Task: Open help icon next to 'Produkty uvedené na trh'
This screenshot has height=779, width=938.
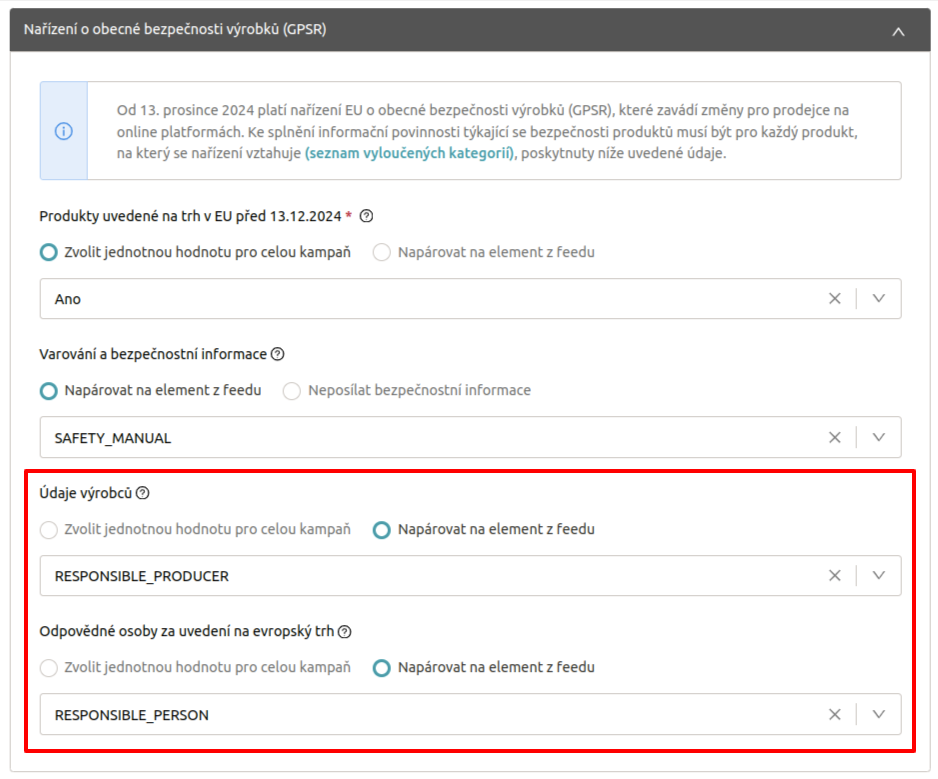Action: point(366,216)
